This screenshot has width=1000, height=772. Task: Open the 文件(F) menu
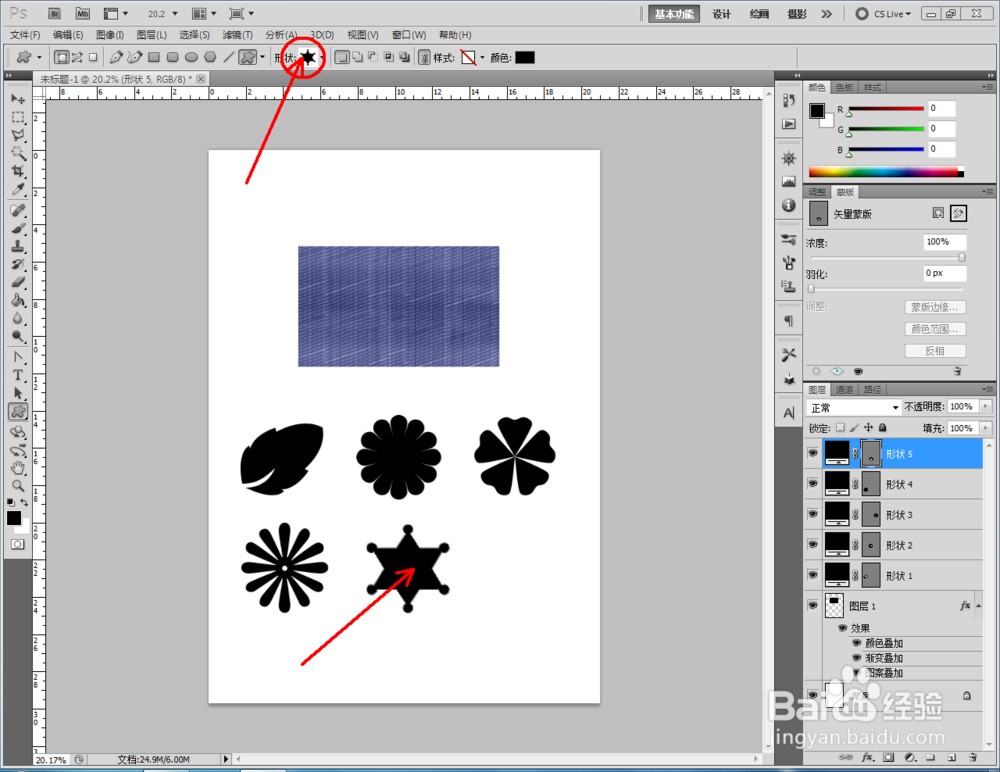coord(26,34)
